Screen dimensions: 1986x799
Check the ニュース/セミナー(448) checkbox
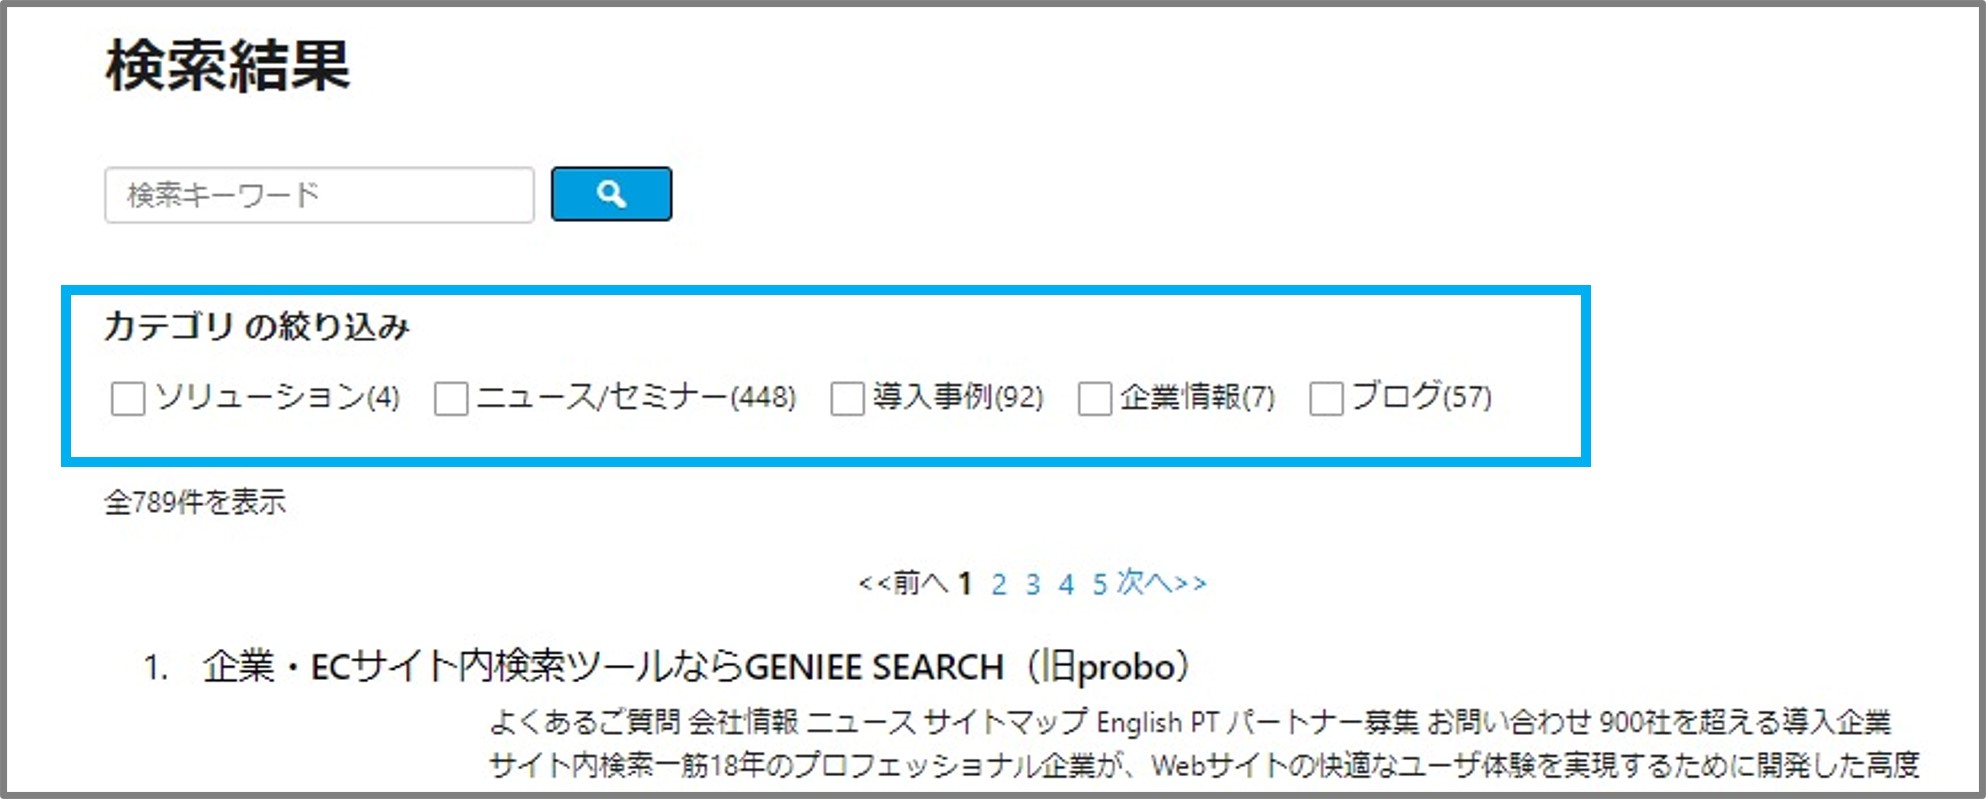451,398
